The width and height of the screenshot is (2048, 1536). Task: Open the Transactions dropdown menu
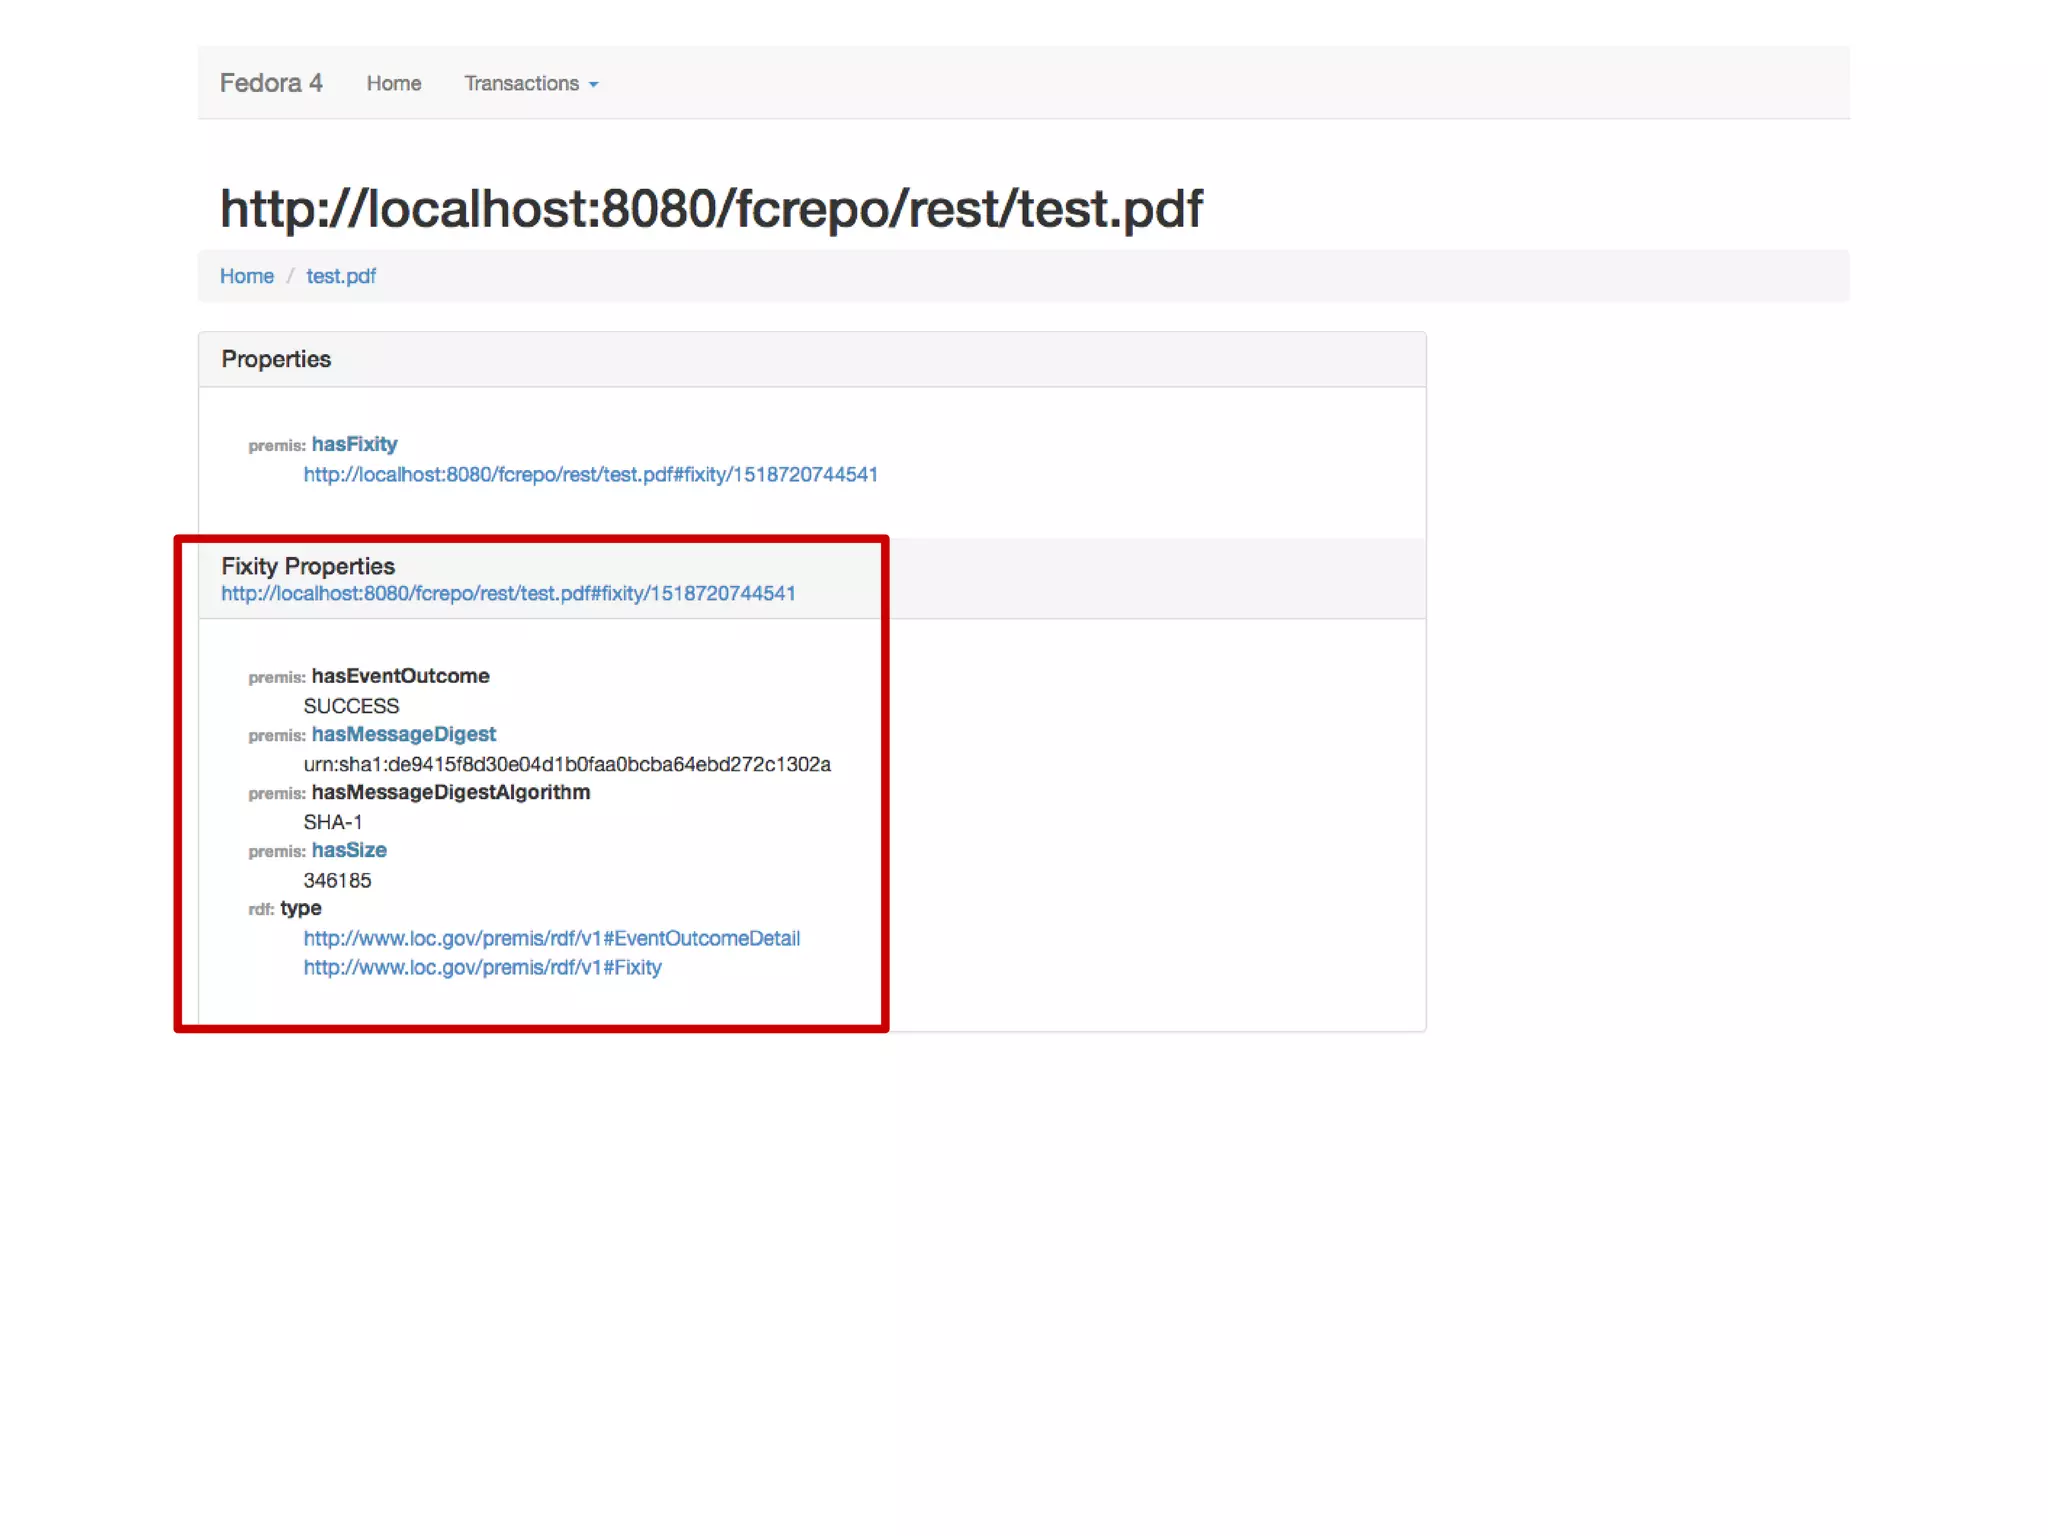[521, 84]
